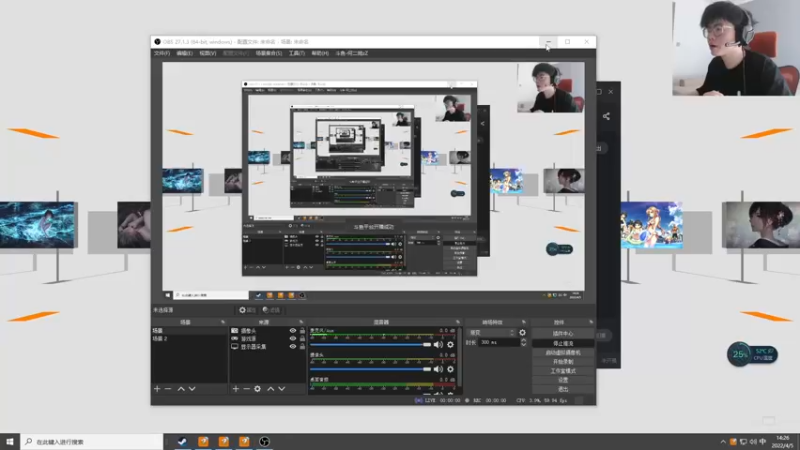Click transition duration 300 ms field
Screen dimensions: 800x450
tap(498, 342)
